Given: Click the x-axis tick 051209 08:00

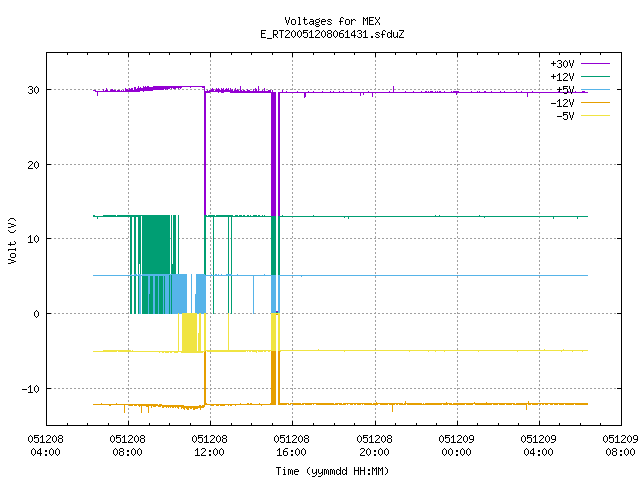Looking at the screenshot, I should [x=620, y=446].
